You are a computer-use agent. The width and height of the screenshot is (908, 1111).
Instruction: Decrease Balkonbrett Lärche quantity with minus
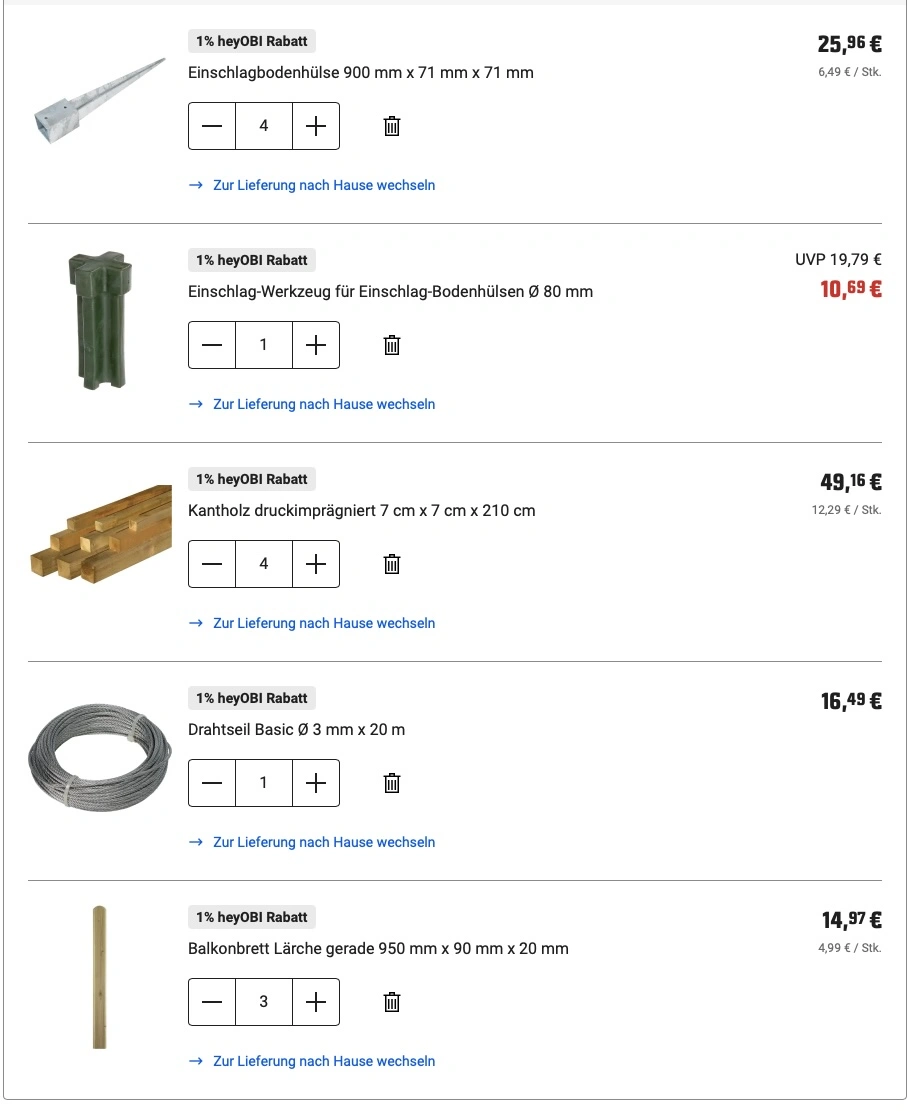[x=212, y=1002]
